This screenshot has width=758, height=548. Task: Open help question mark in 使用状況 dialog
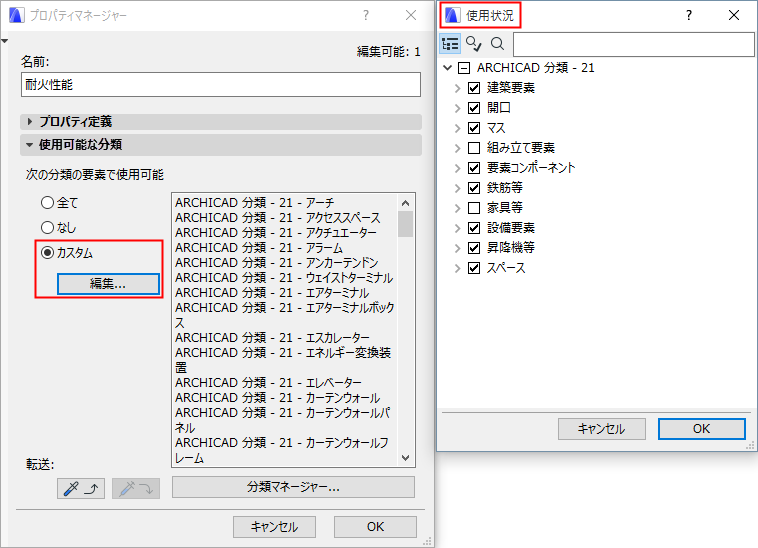click(688, 15)
